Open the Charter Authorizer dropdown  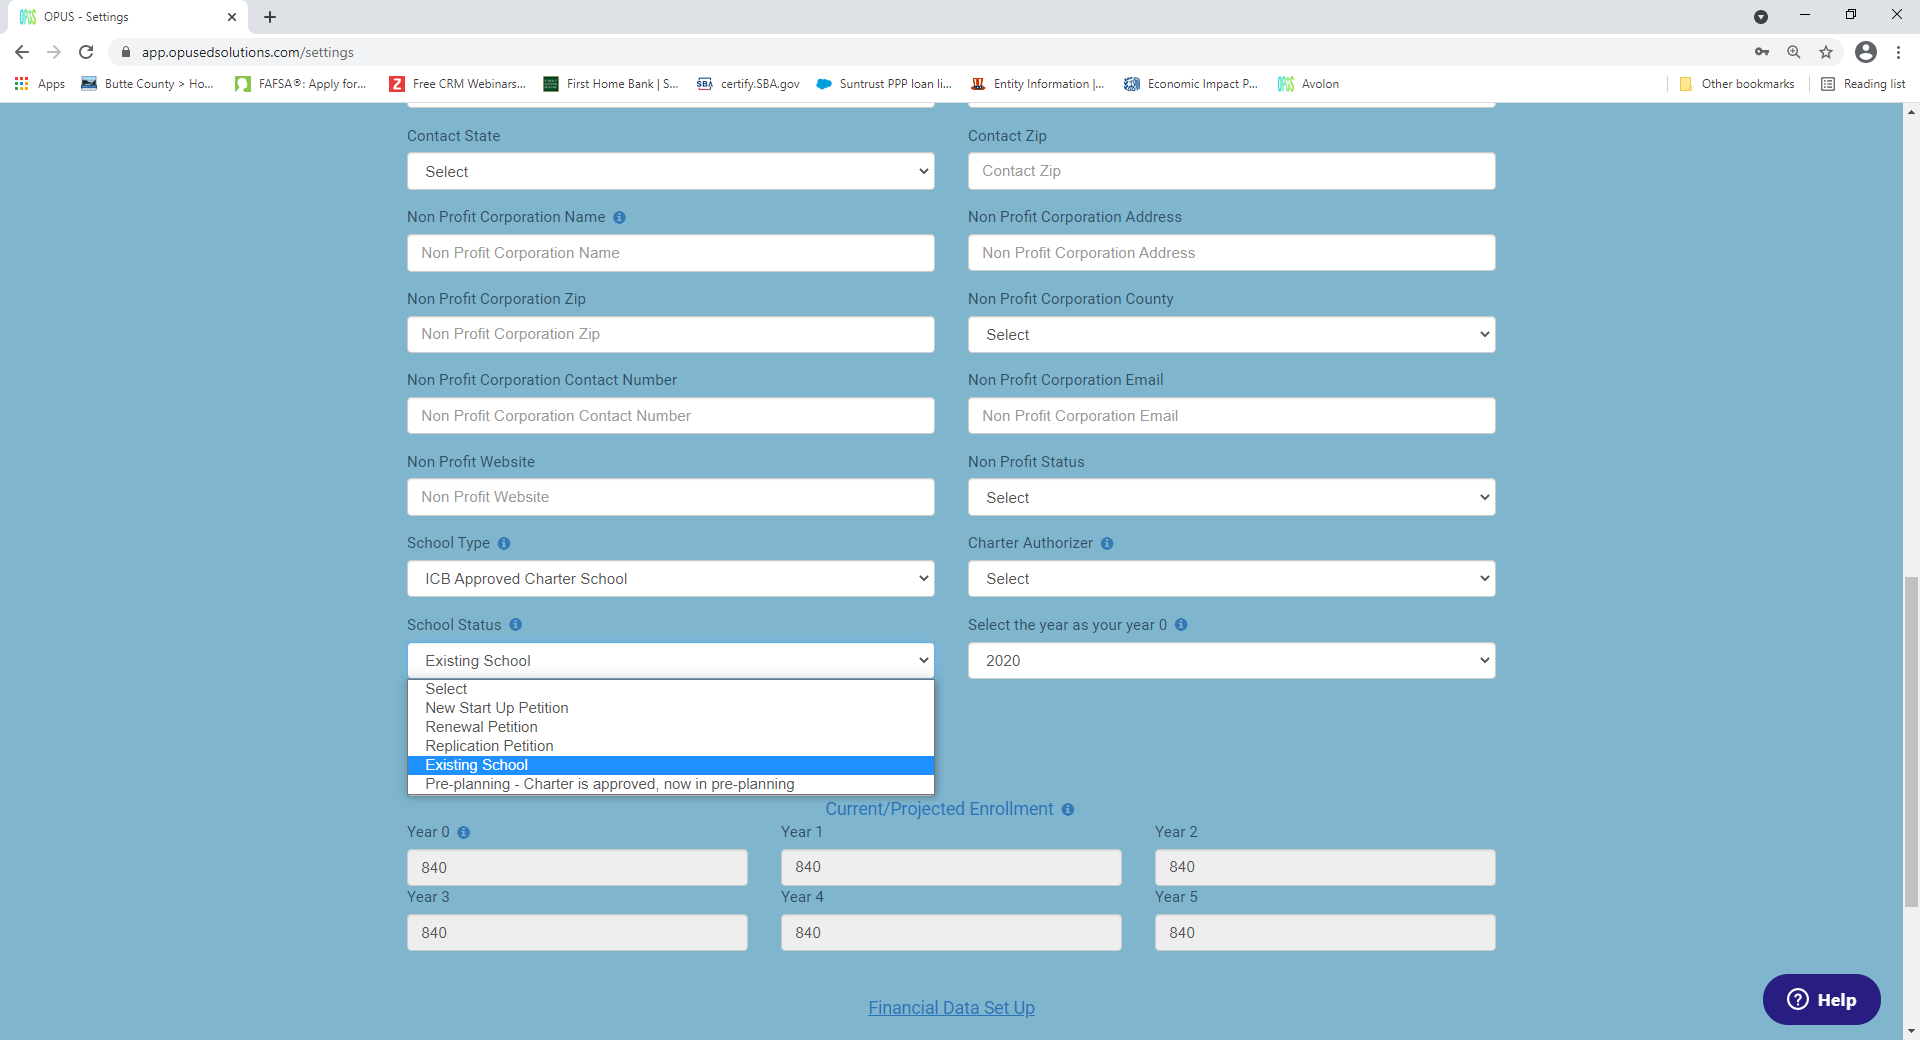point(1232,578)
